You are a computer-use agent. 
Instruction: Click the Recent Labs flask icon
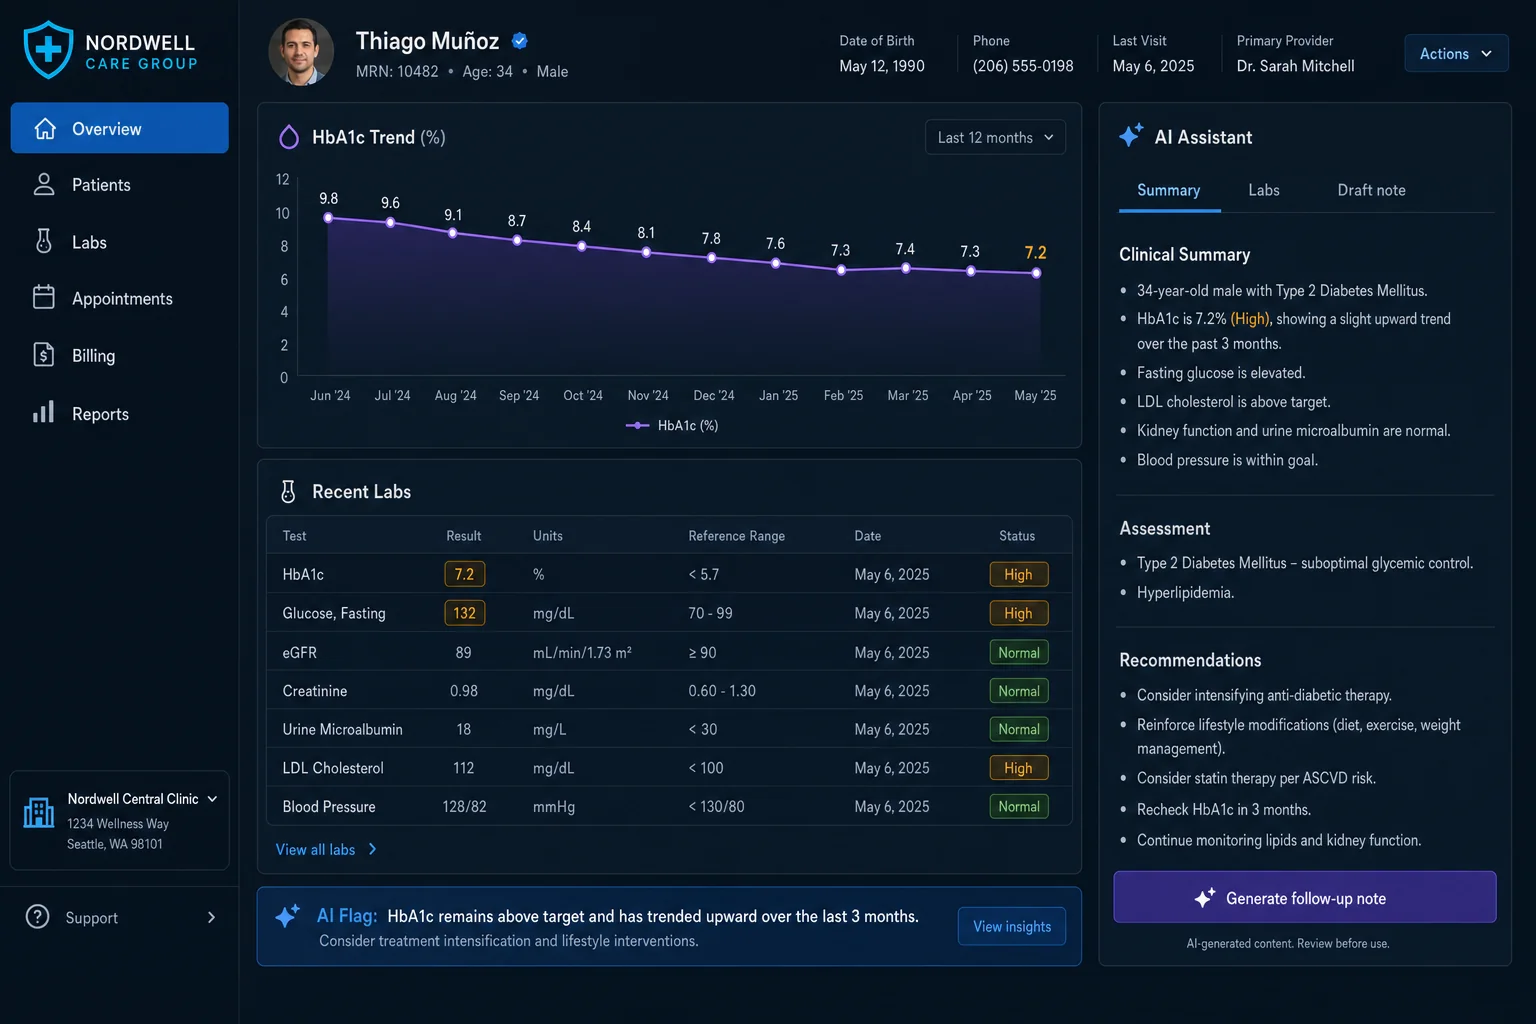click(288, 491)
